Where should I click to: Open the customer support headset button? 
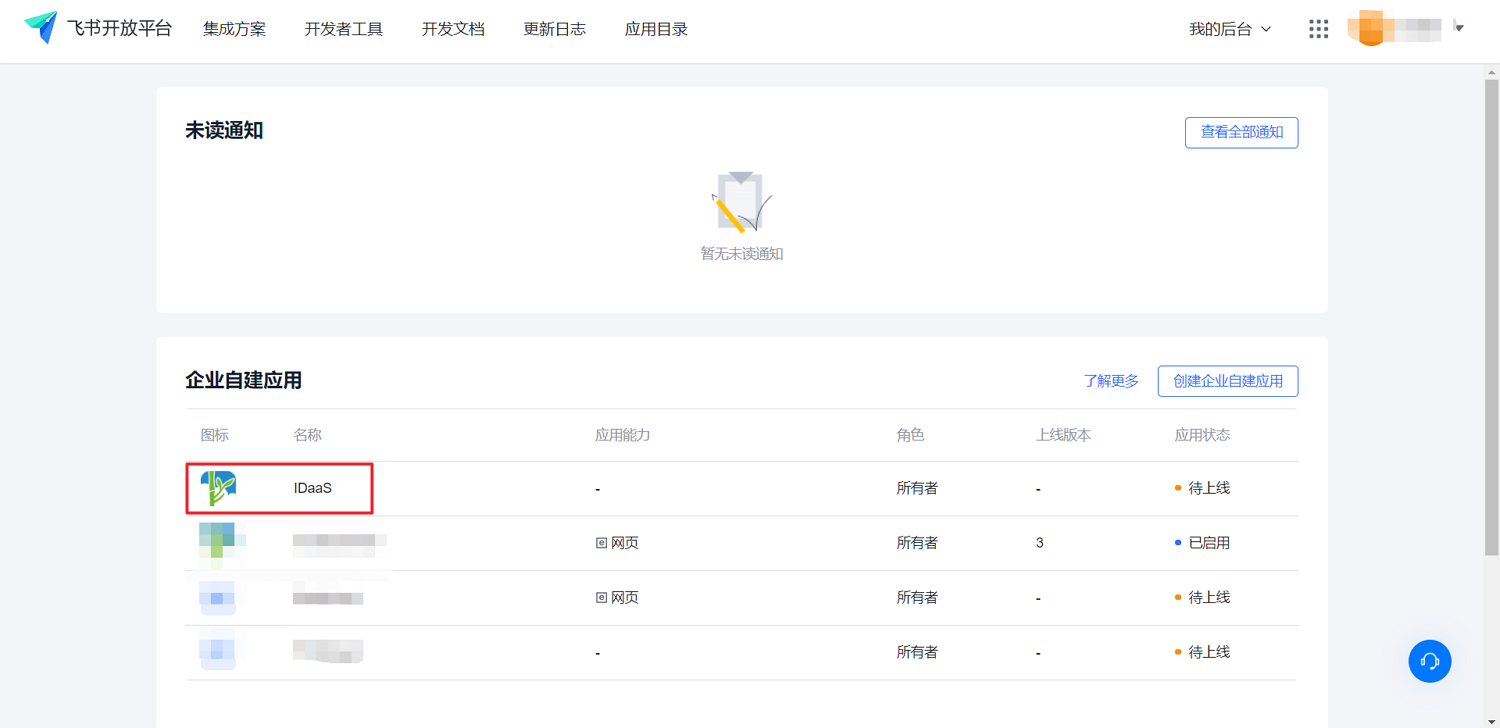1430,661
